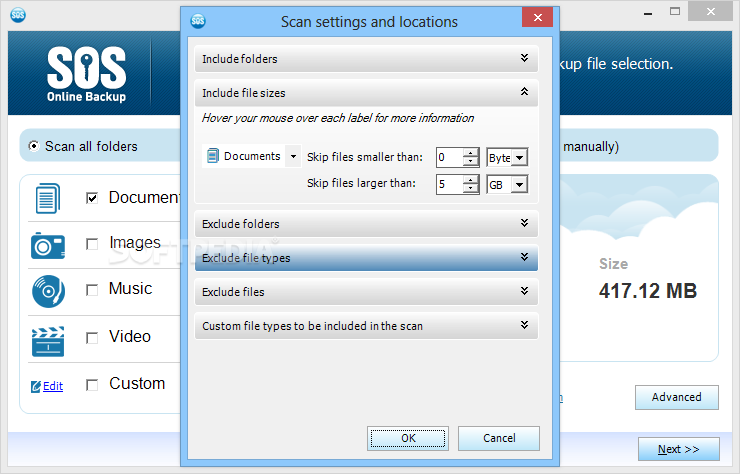The height and width of the screenshot is (474, 740).
Task: Expand the Exclude folders section
Action: coord(366,224)
